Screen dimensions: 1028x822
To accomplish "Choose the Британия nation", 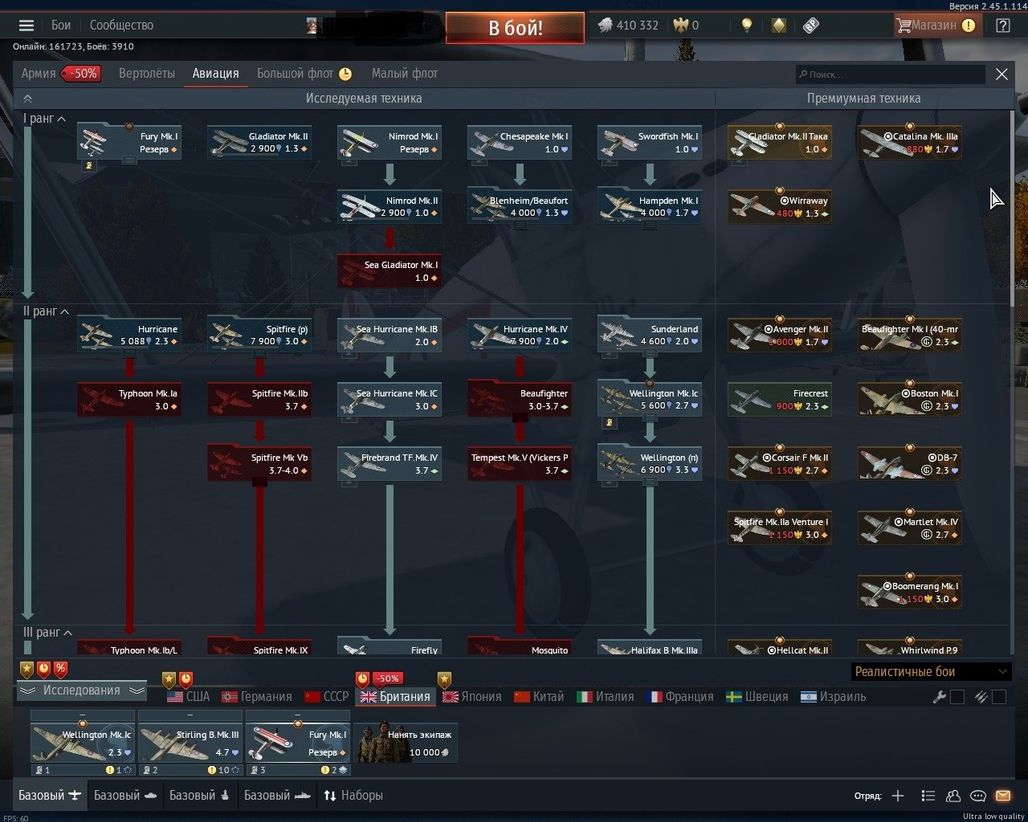I will 395,696.
